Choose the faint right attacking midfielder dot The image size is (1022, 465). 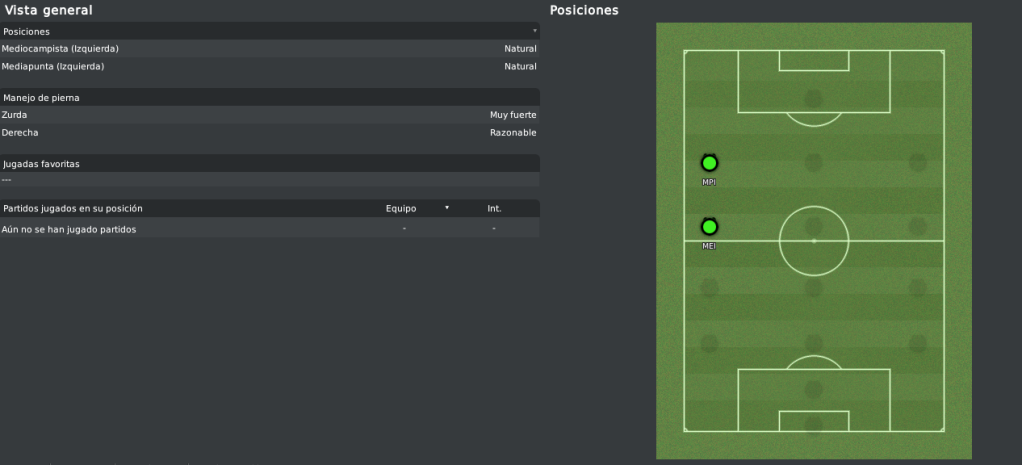[918, 163]
